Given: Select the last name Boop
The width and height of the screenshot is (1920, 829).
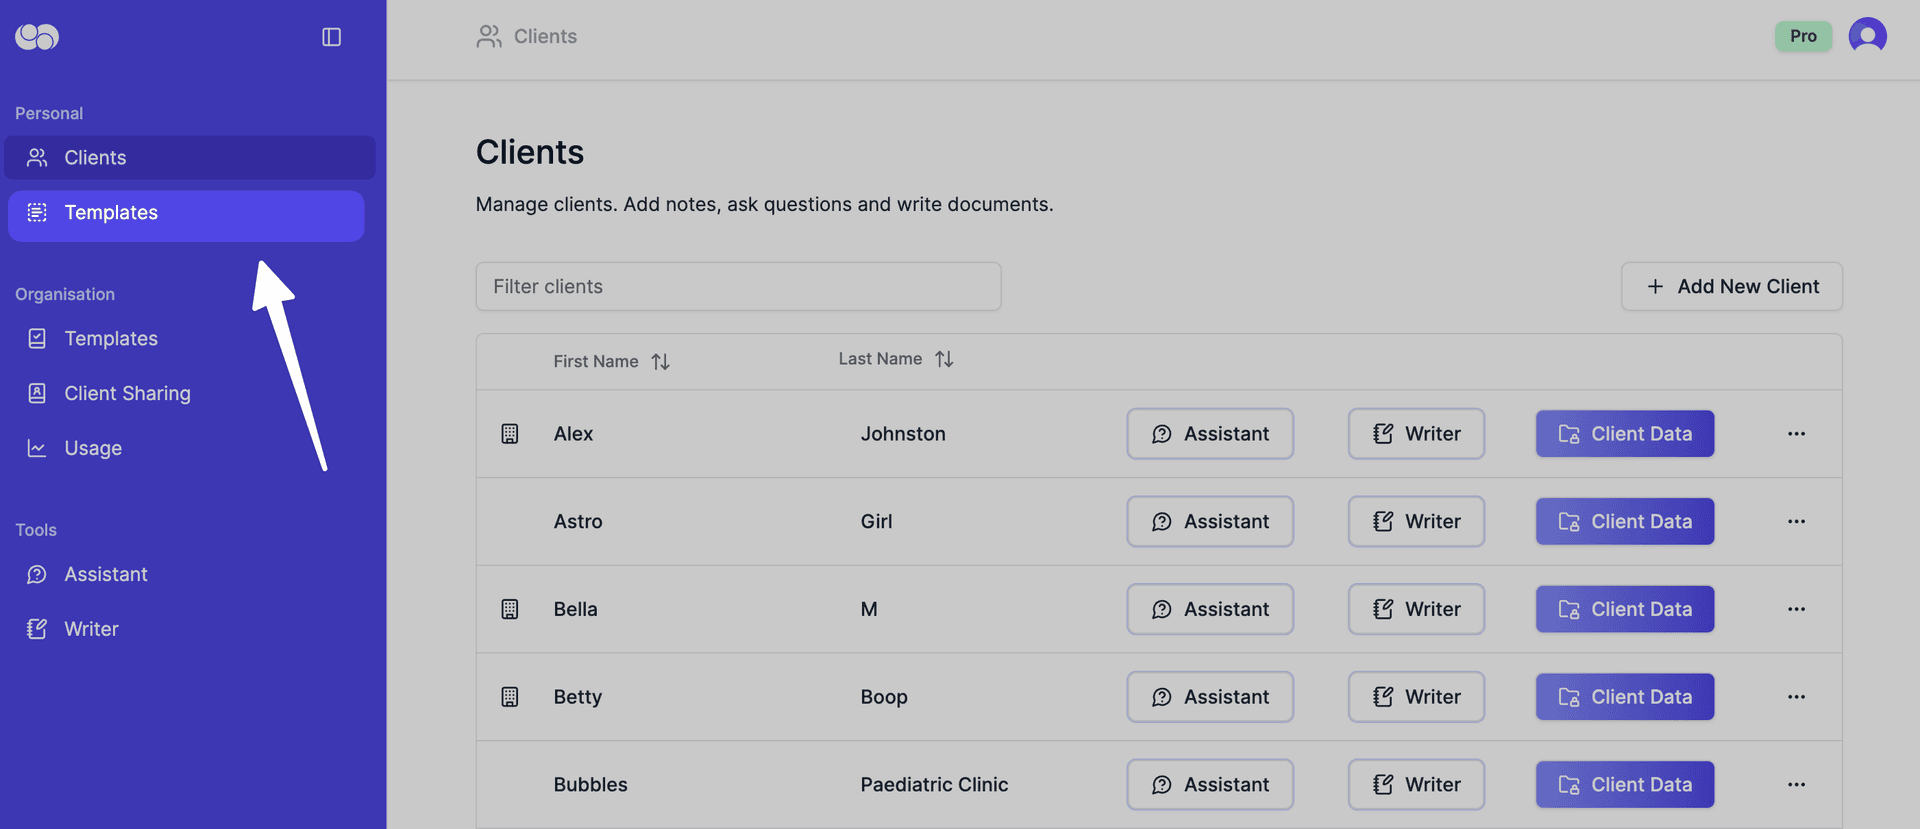Looking at the screenshot, I should click(x=884, y=698).
